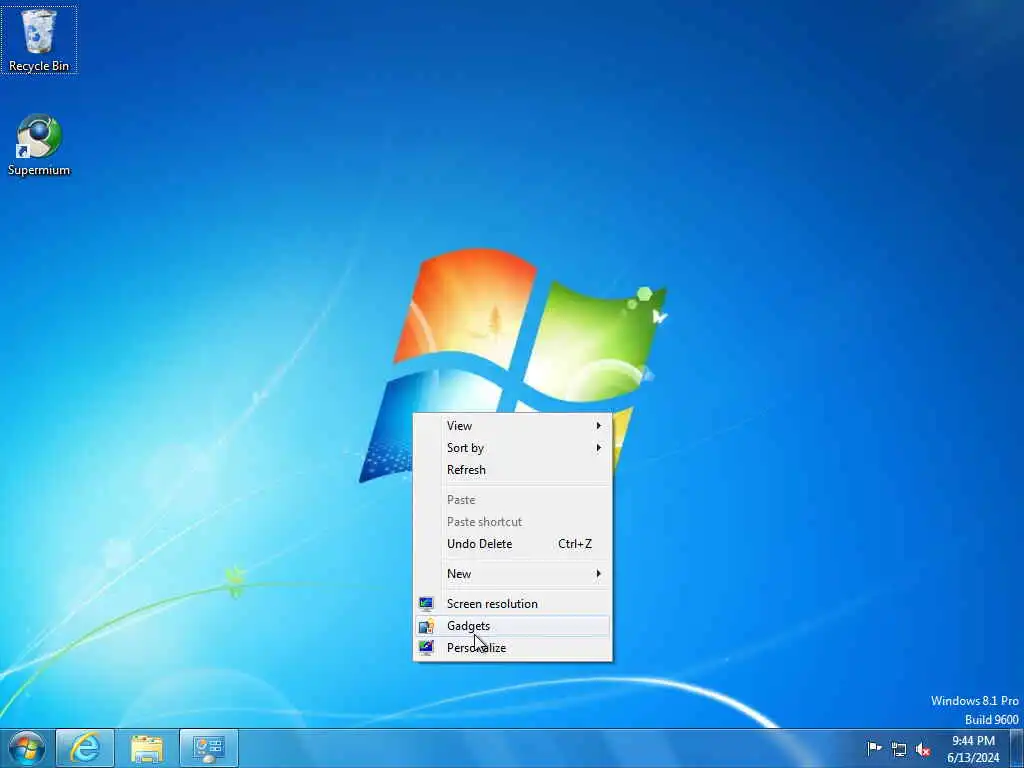
Task: Click the Show desktop button
Action: [1017, 748]
